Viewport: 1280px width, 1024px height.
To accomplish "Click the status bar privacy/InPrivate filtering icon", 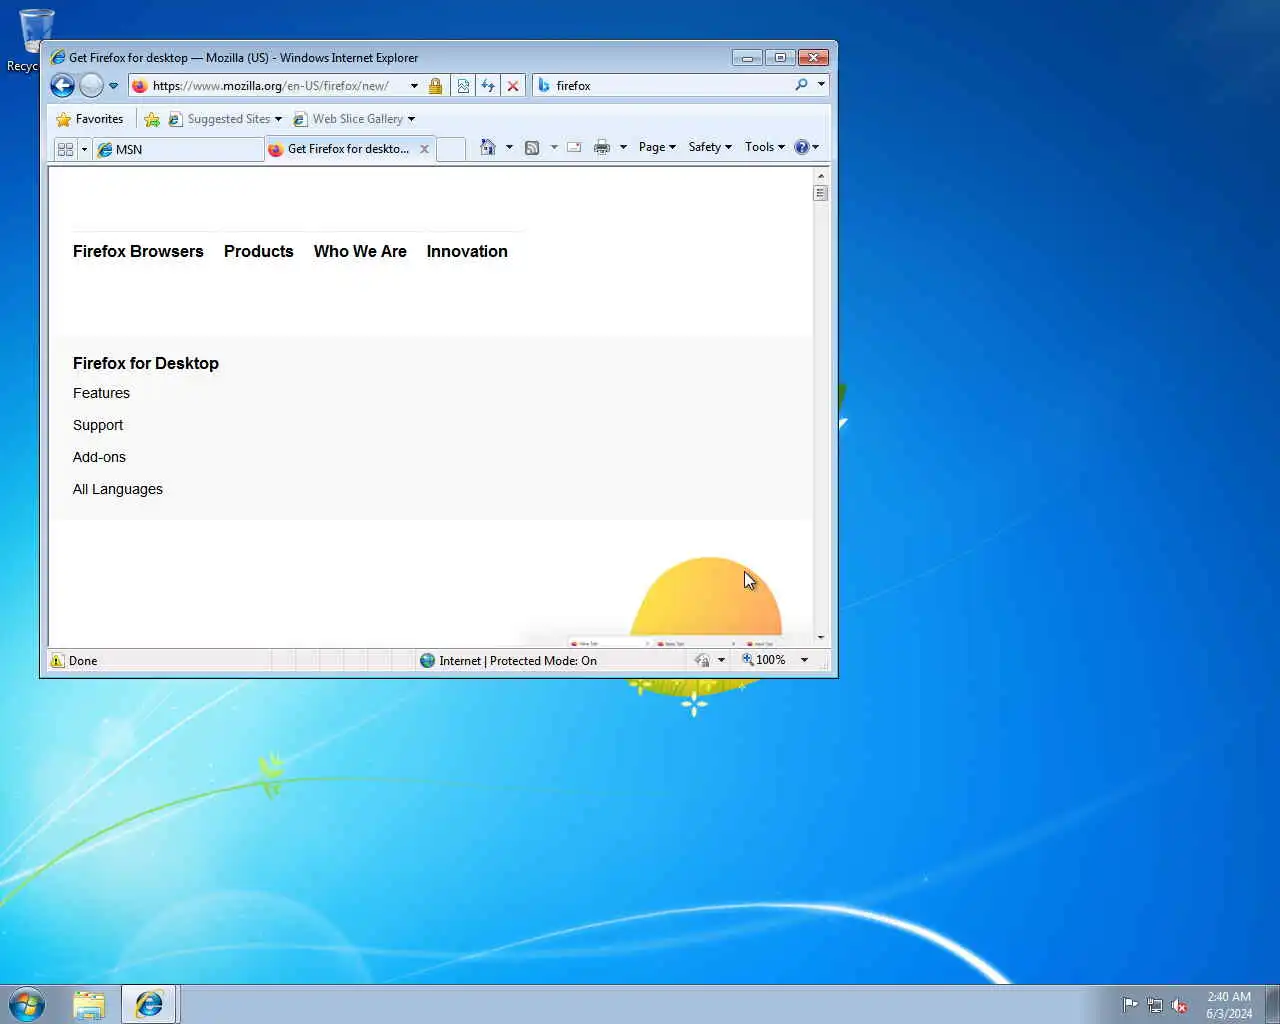I will point(702,661).
